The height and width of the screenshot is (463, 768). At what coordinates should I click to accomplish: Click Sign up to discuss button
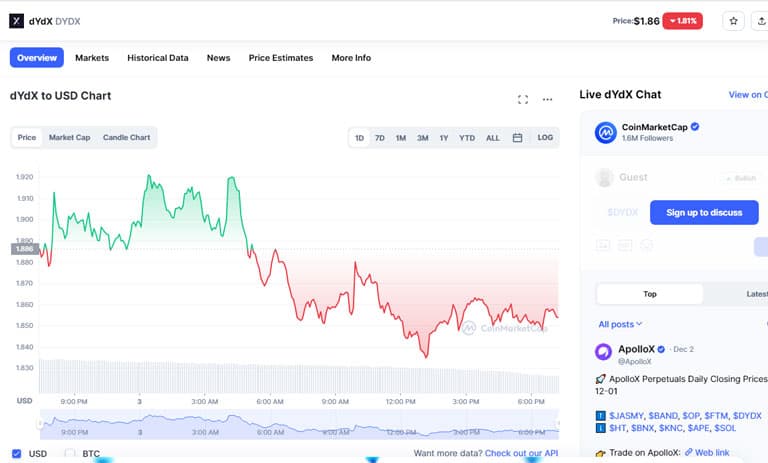pyautogui.click(x=704, y=213)
